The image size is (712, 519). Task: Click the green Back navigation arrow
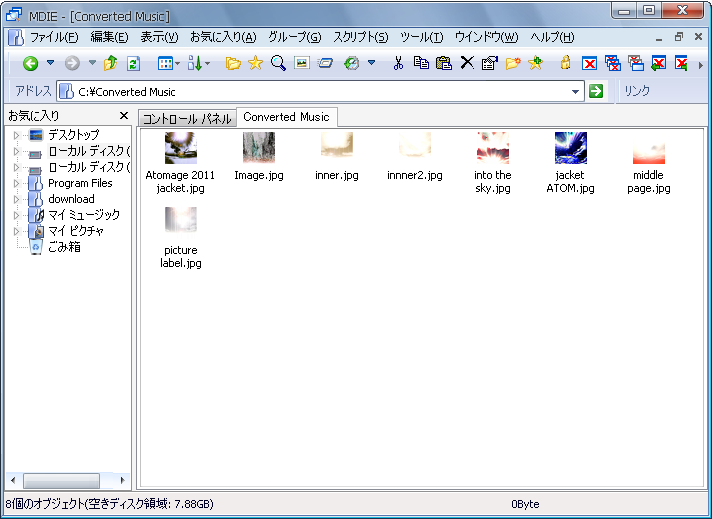[x=30, y=63]
